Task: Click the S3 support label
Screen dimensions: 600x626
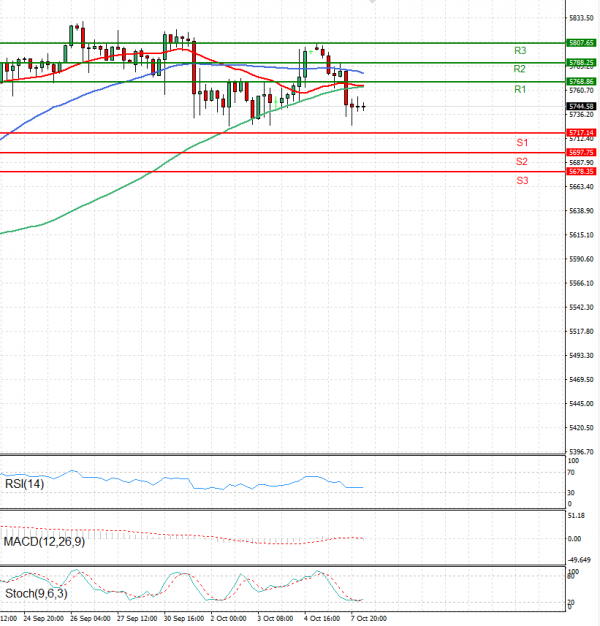Action: (522, 180)
